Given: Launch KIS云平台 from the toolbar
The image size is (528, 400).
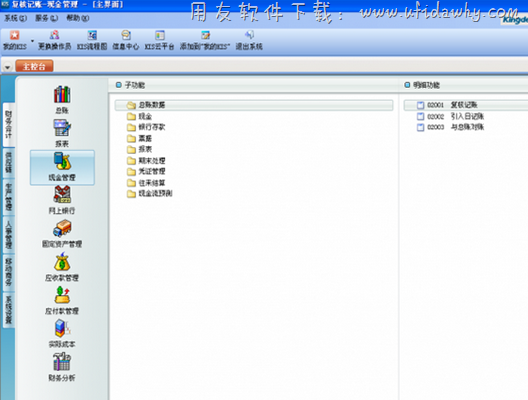Looking at the screenshot, I should 159,40.
